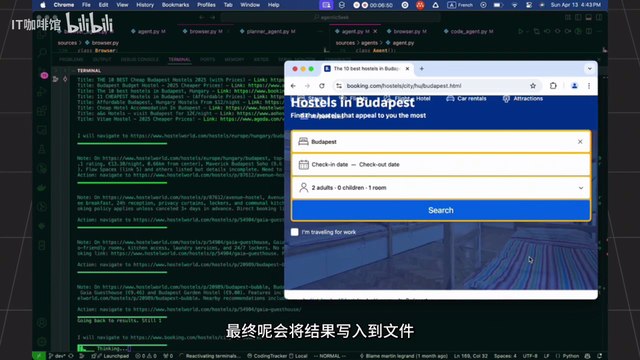Open Control Center from menu bar
This screenshot has height=360, width=640.
coord(529,5)
